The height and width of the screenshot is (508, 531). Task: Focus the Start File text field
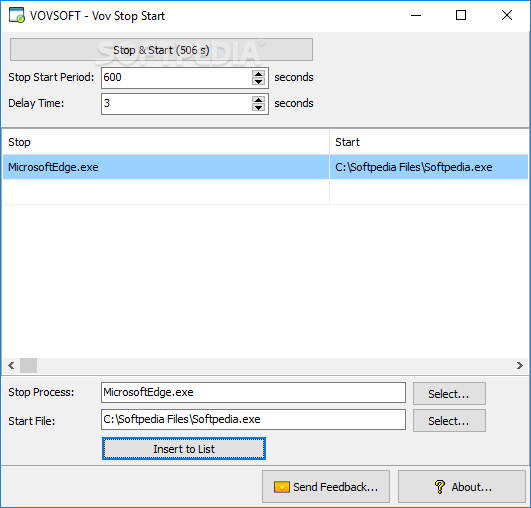click(x=253, y=420)
